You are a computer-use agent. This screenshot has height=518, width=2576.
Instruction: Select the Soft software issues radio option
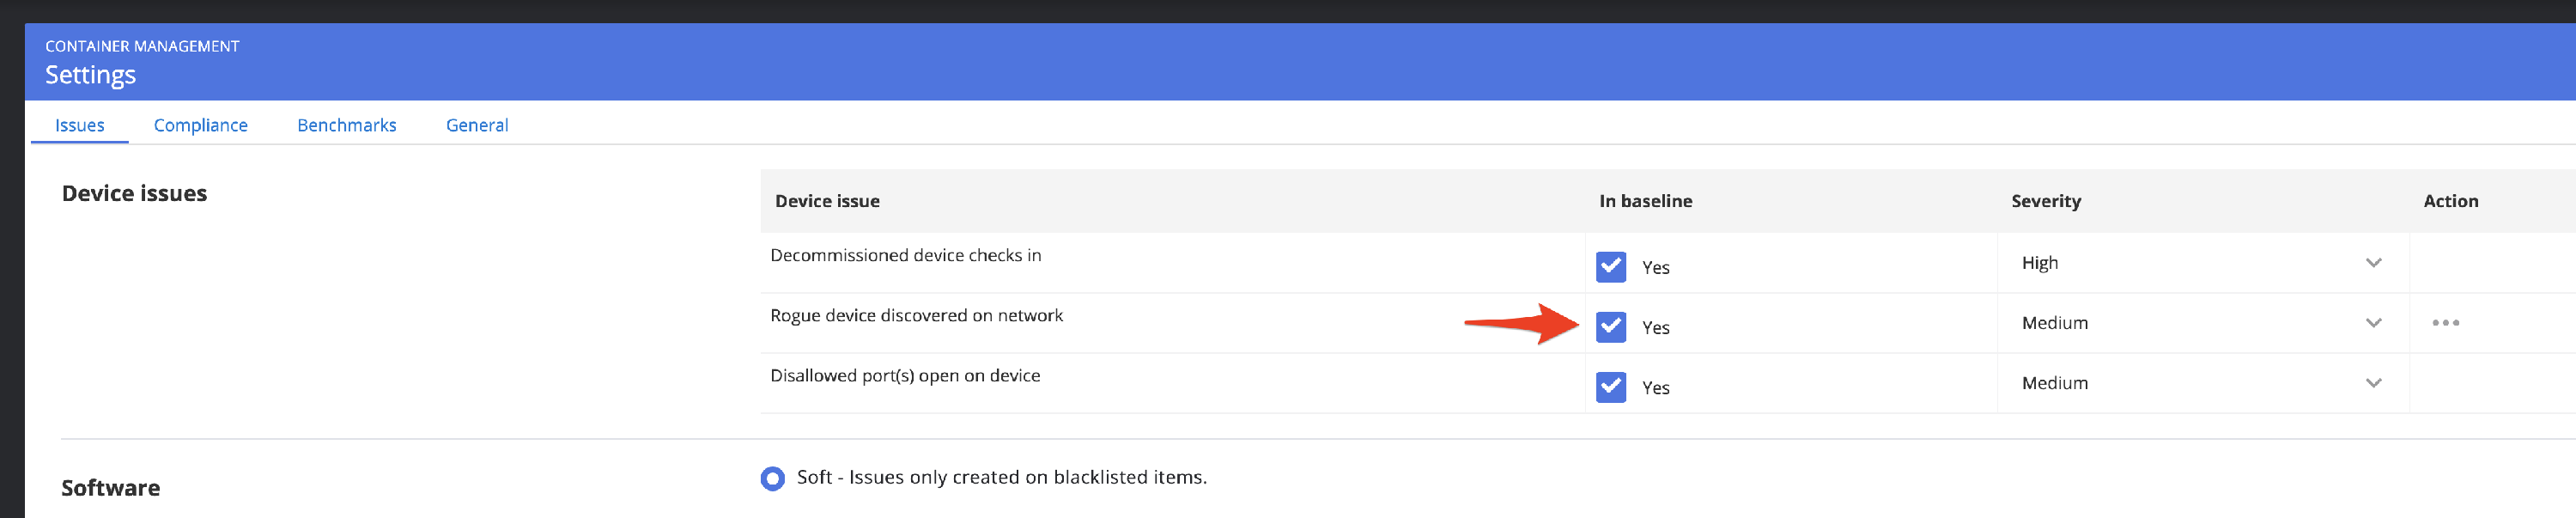point(773,479)
